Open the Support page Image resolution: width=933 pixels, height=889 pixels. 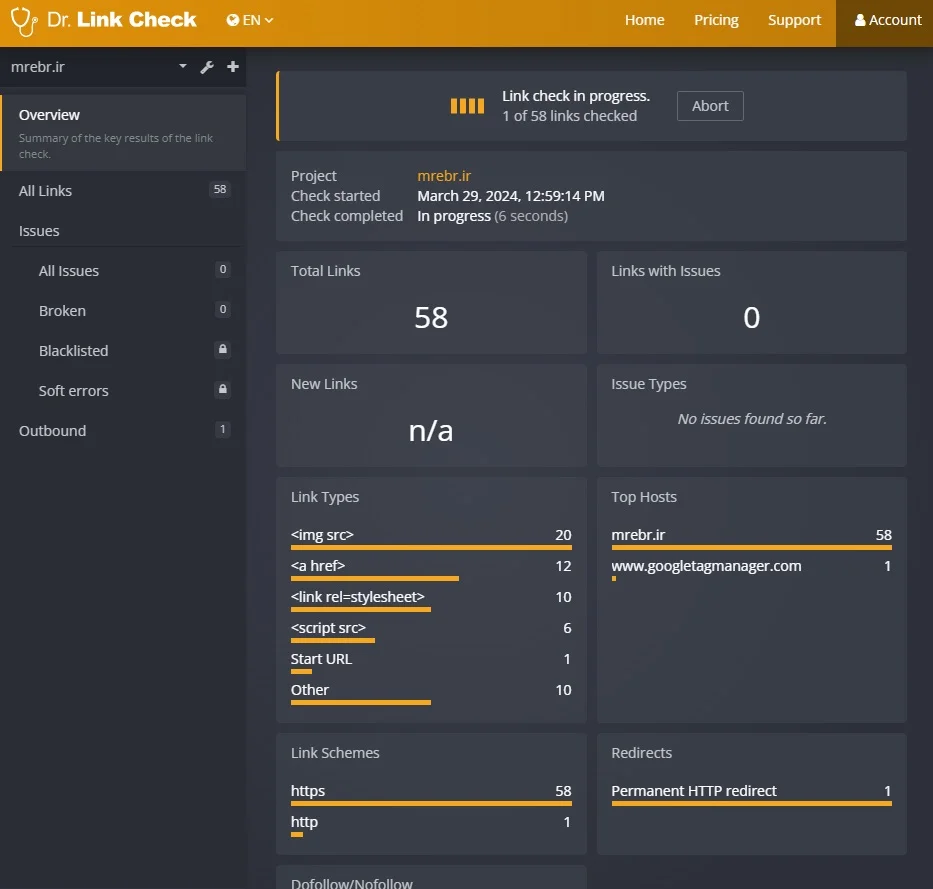coord(794,20)
